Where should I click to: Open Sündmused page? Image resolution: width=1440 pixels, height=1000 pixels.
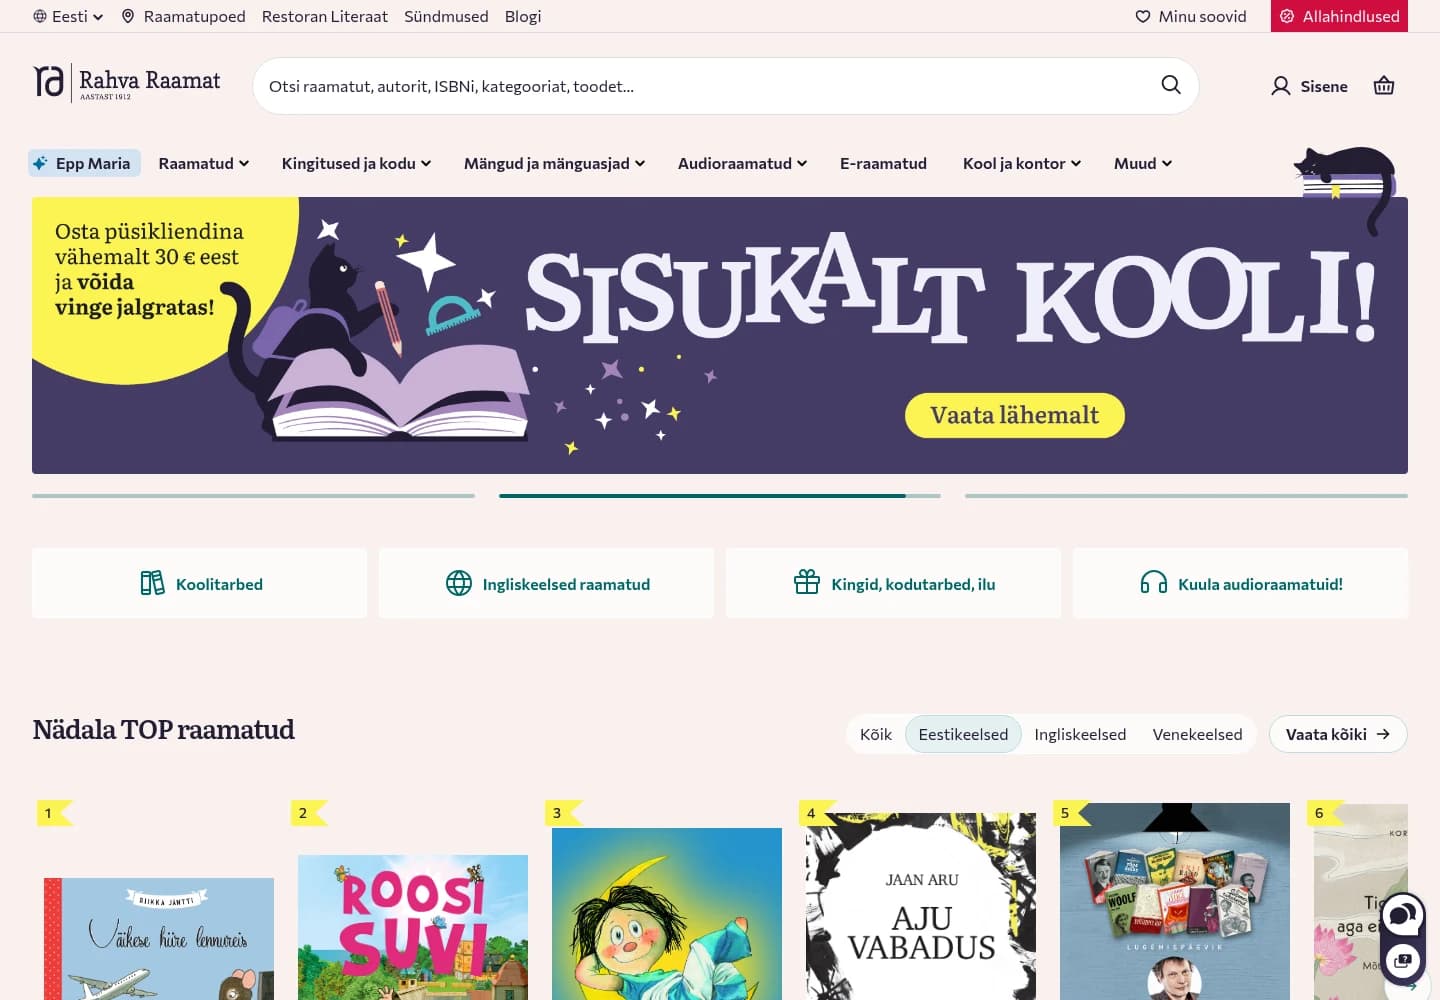coord(446,16)
